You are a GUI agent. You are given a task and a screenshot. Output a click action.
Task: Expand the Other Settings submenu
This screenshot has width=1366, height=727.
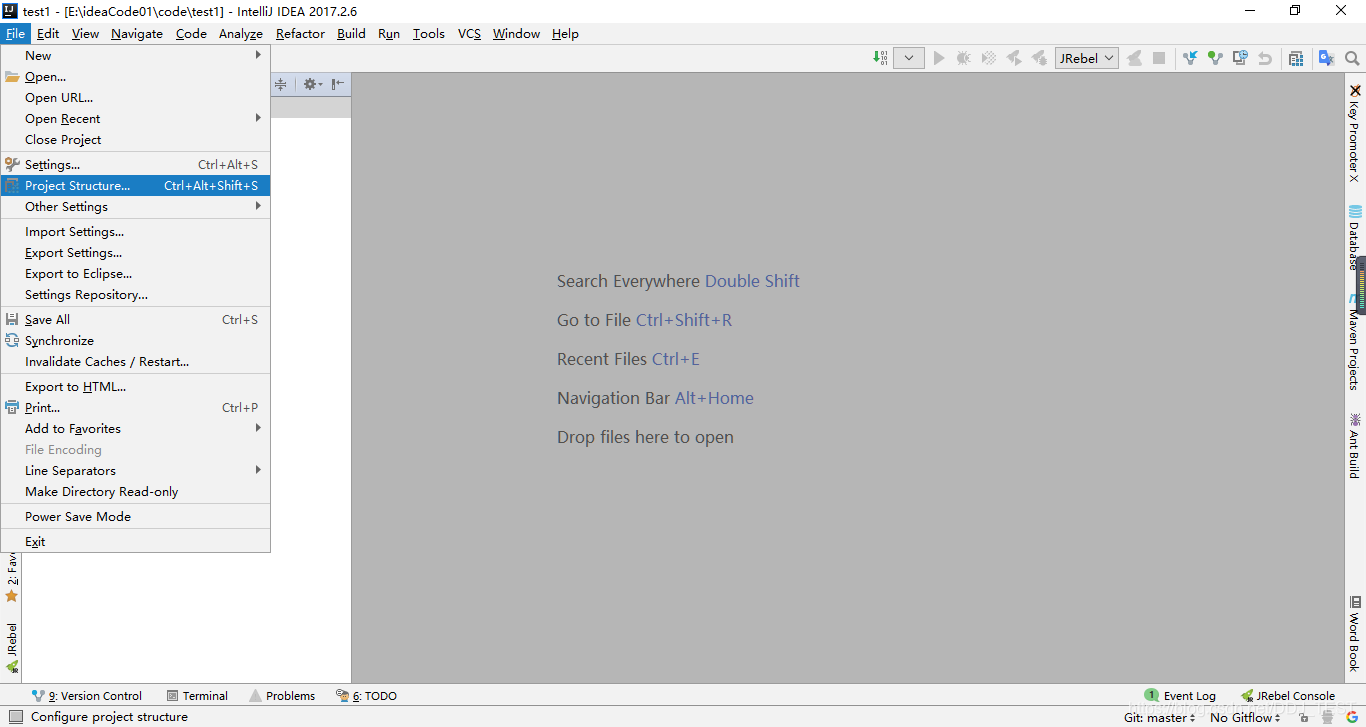pyautogui.click(x=136, y=207)
